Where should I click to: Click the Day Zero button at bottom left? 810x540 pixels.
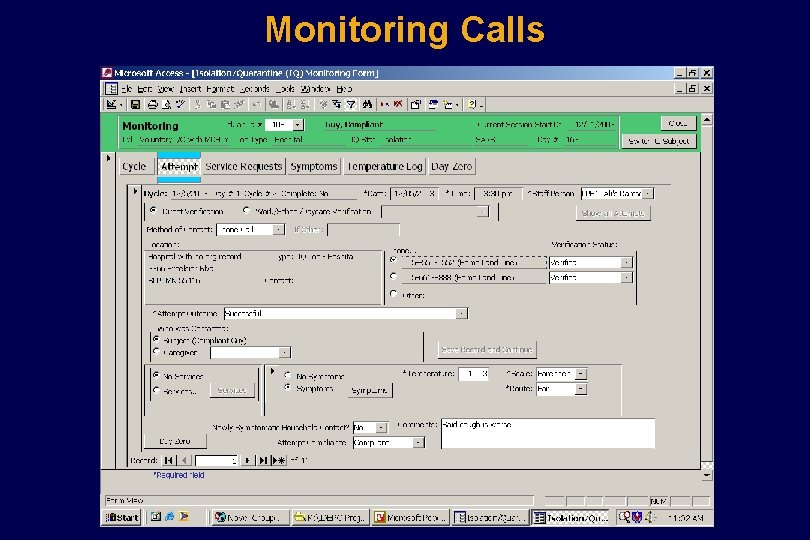click(175, 441)
